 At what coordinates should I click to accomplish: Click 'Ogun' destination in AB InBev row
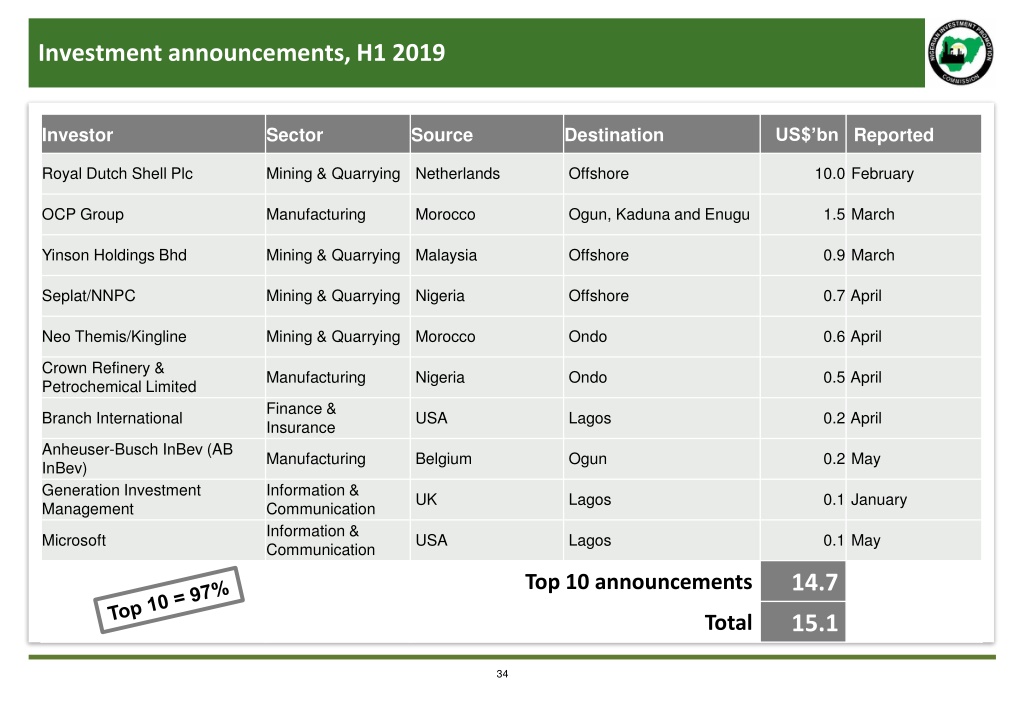click(x=587, y=459)
